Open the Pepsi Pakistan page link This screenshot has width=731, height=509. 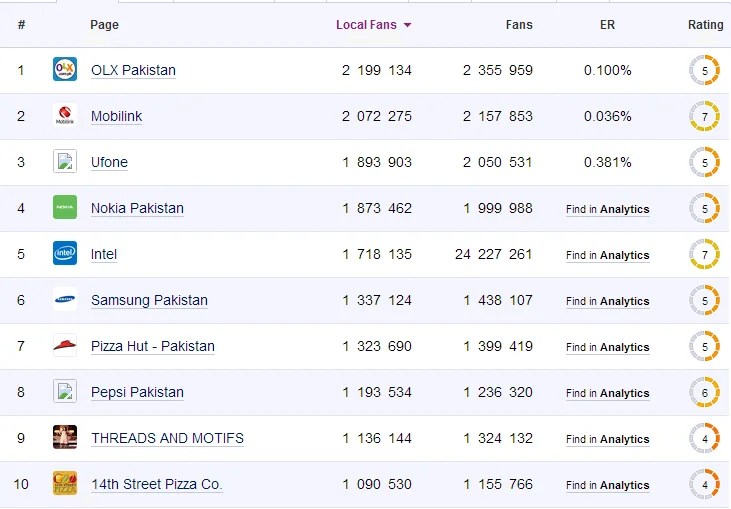tap(137, 392)
